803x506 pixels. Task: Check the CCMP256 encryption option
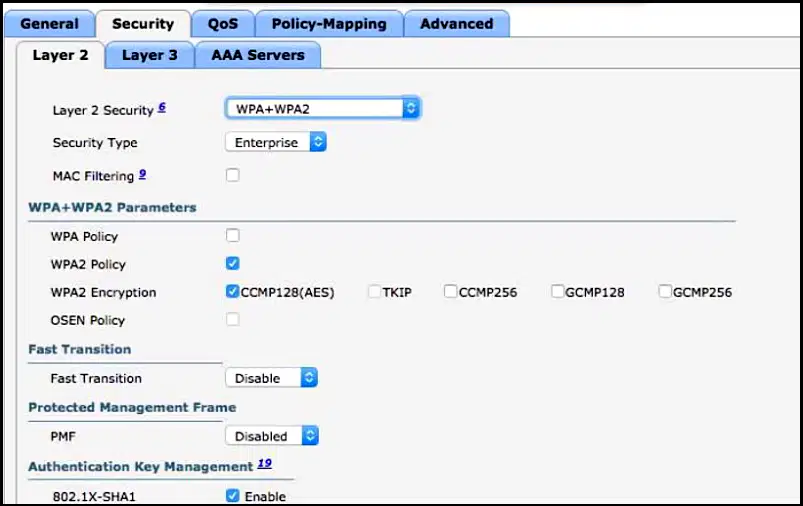coord(451,291)
